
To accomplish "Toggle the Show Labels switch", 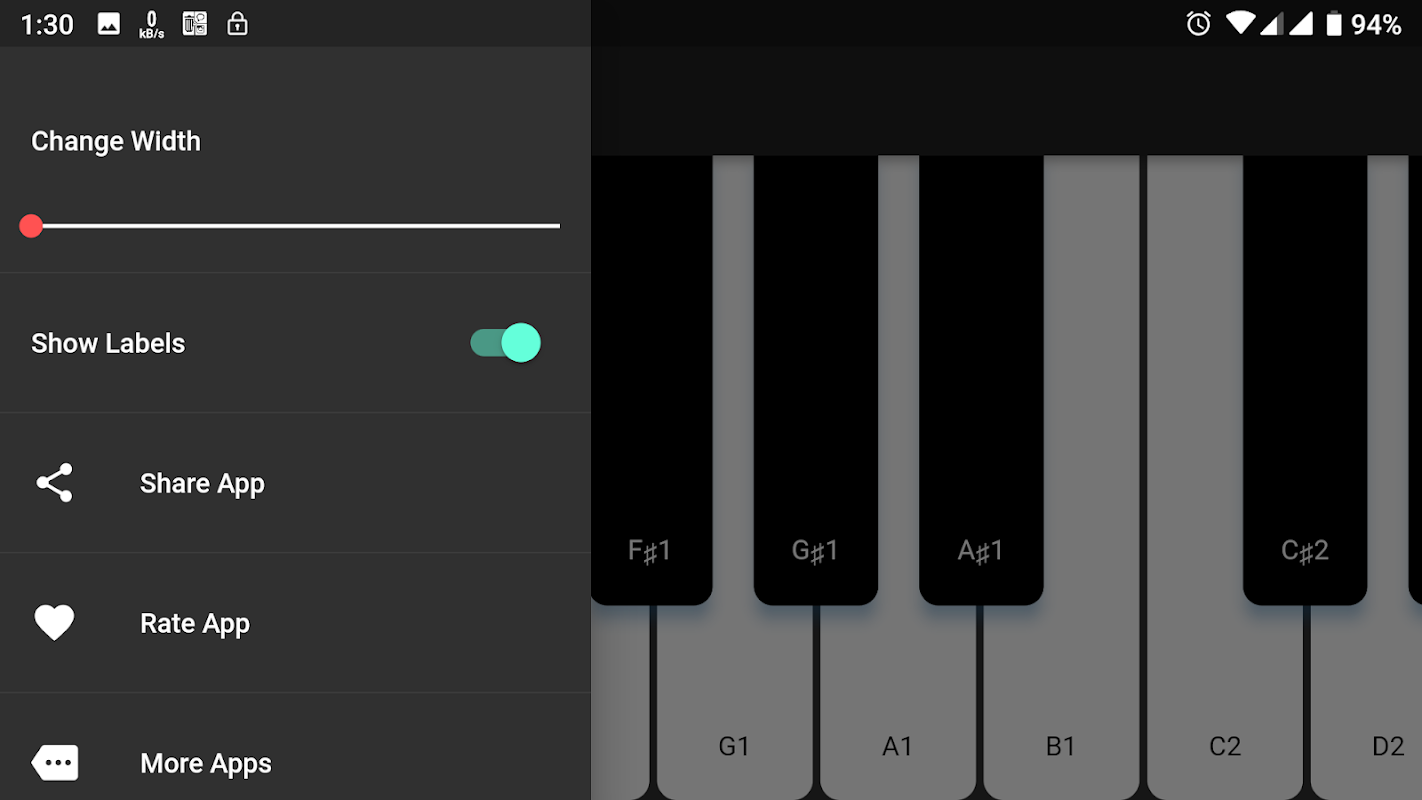I will (506, 343).
